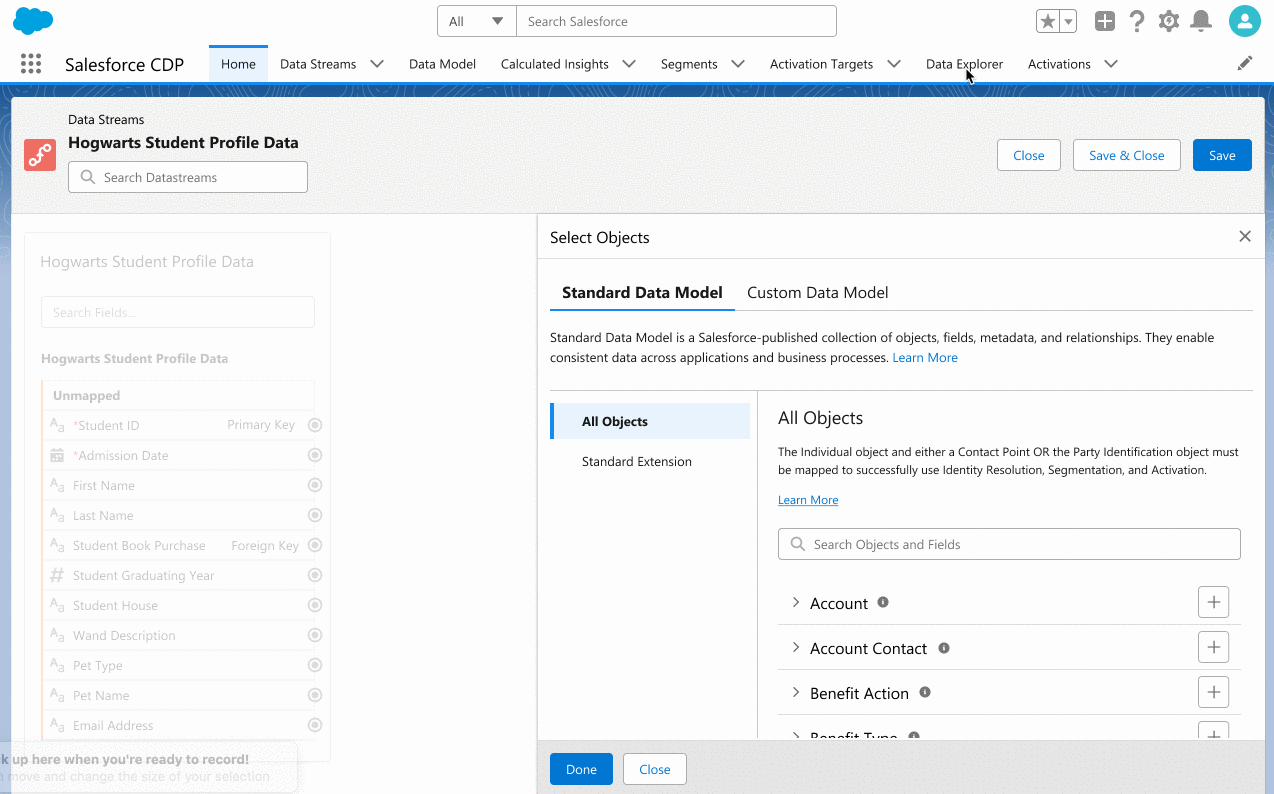Click the Last Name mapping connector circle
Screen dimensions: 1274x794
[x=315, y=515]
